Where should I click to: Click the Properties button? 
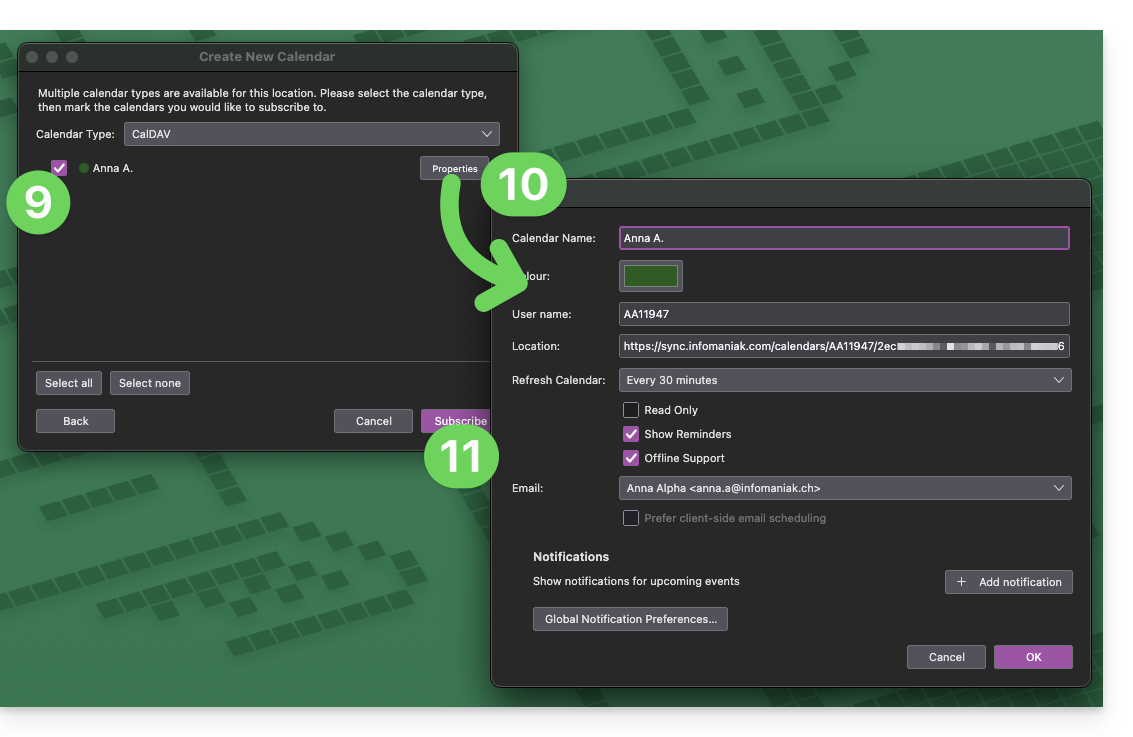point(454,169)
